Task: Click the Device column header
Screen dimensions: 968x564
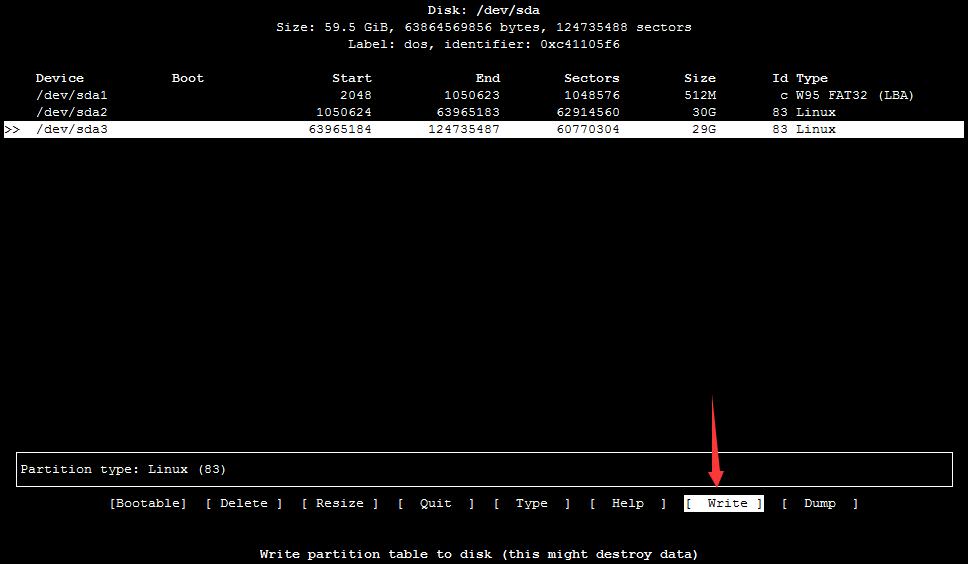Action: [60, 78]
